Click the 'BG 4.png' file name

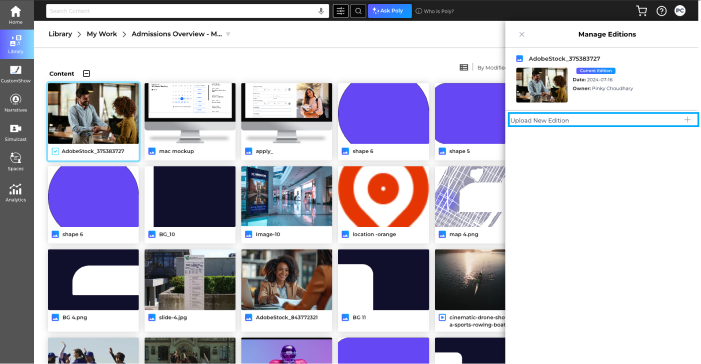[75, 317]
